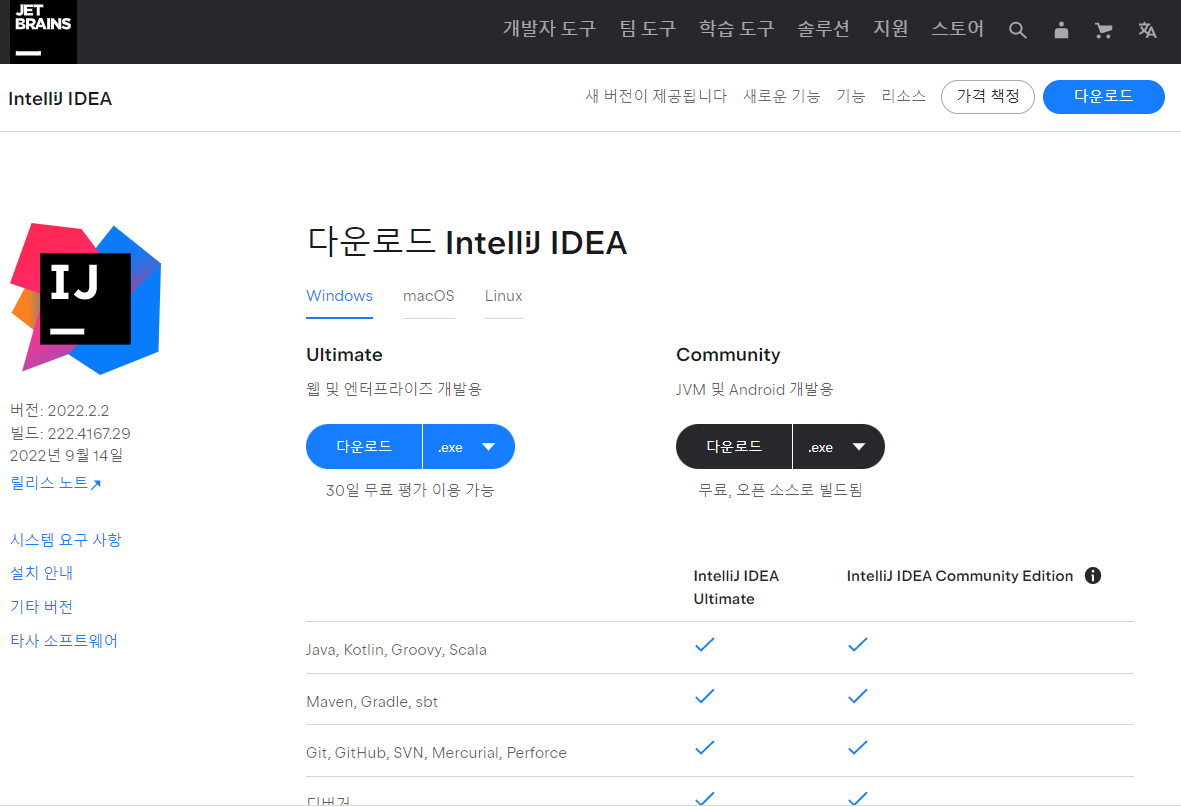
Task: Open the 기능 navigation link
Action: click(x=850, y=96)
